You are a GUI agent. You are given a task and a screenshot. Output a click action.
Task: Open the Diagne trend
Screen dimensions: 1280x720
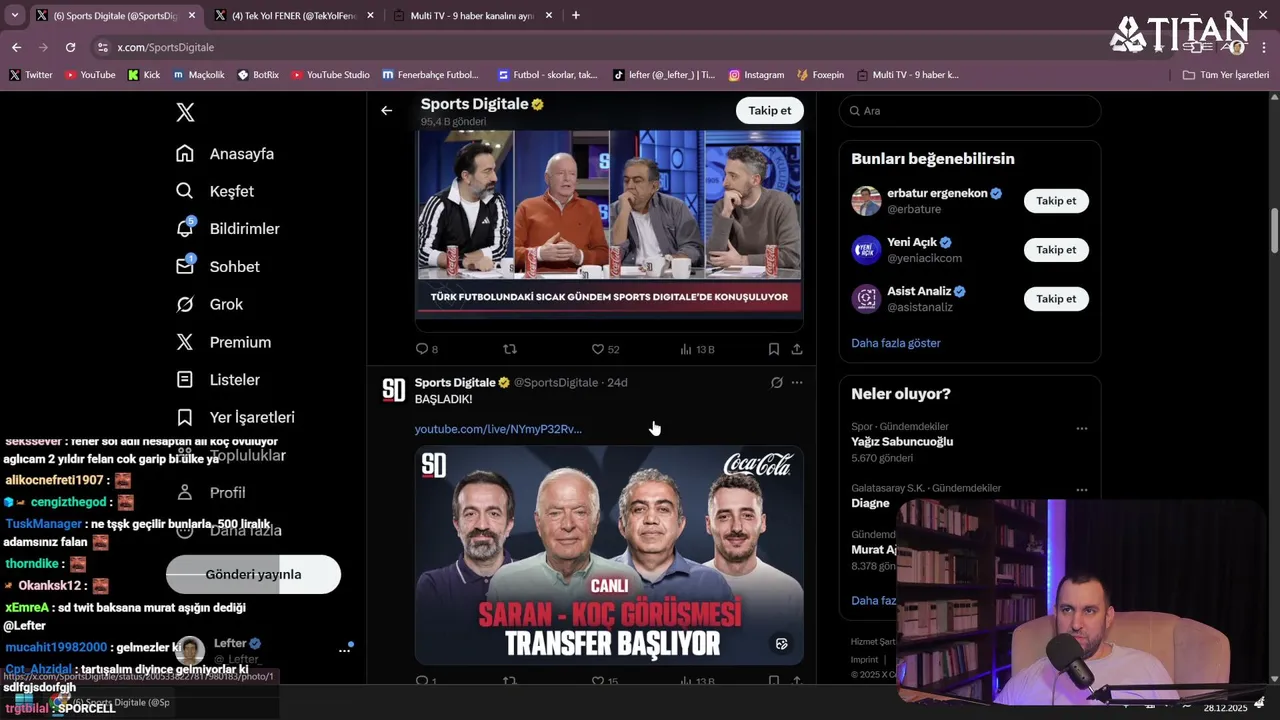point(870,504)
